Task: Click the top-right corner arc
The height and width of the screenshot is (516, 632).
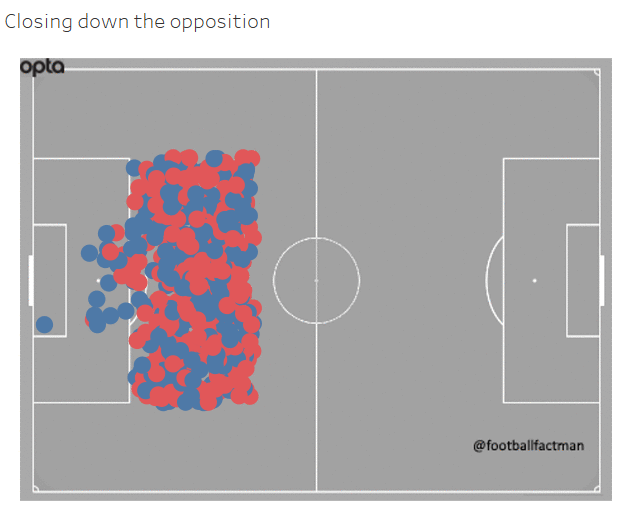Action: 596,71
